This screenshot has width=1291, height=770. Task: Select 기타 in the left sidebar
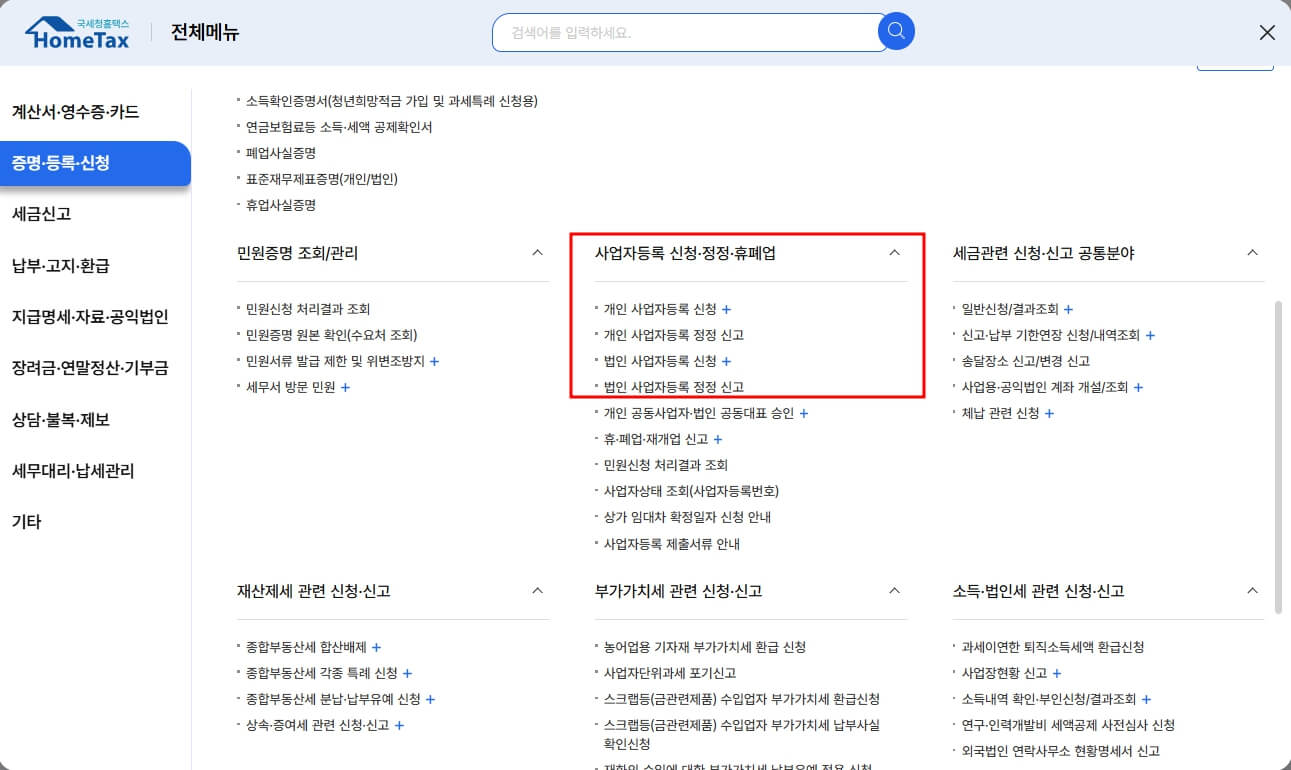click(x=26, y=521)
